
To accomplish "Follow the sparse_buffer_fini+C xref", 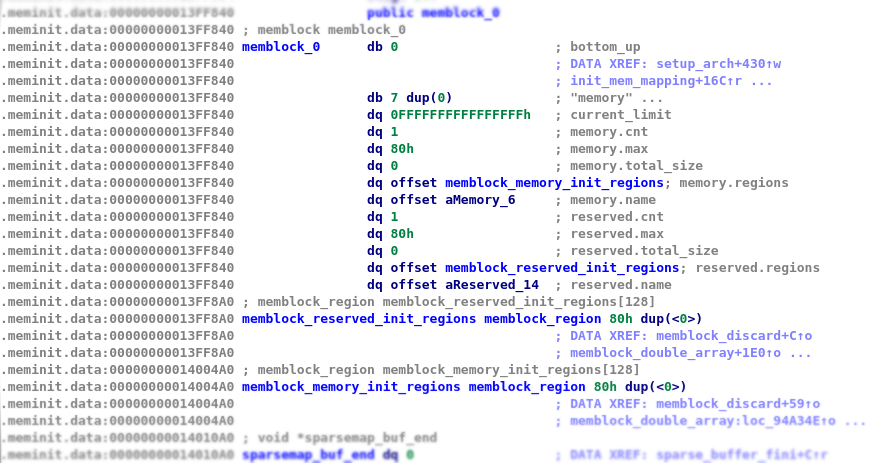I will click(x=742, y=455).
